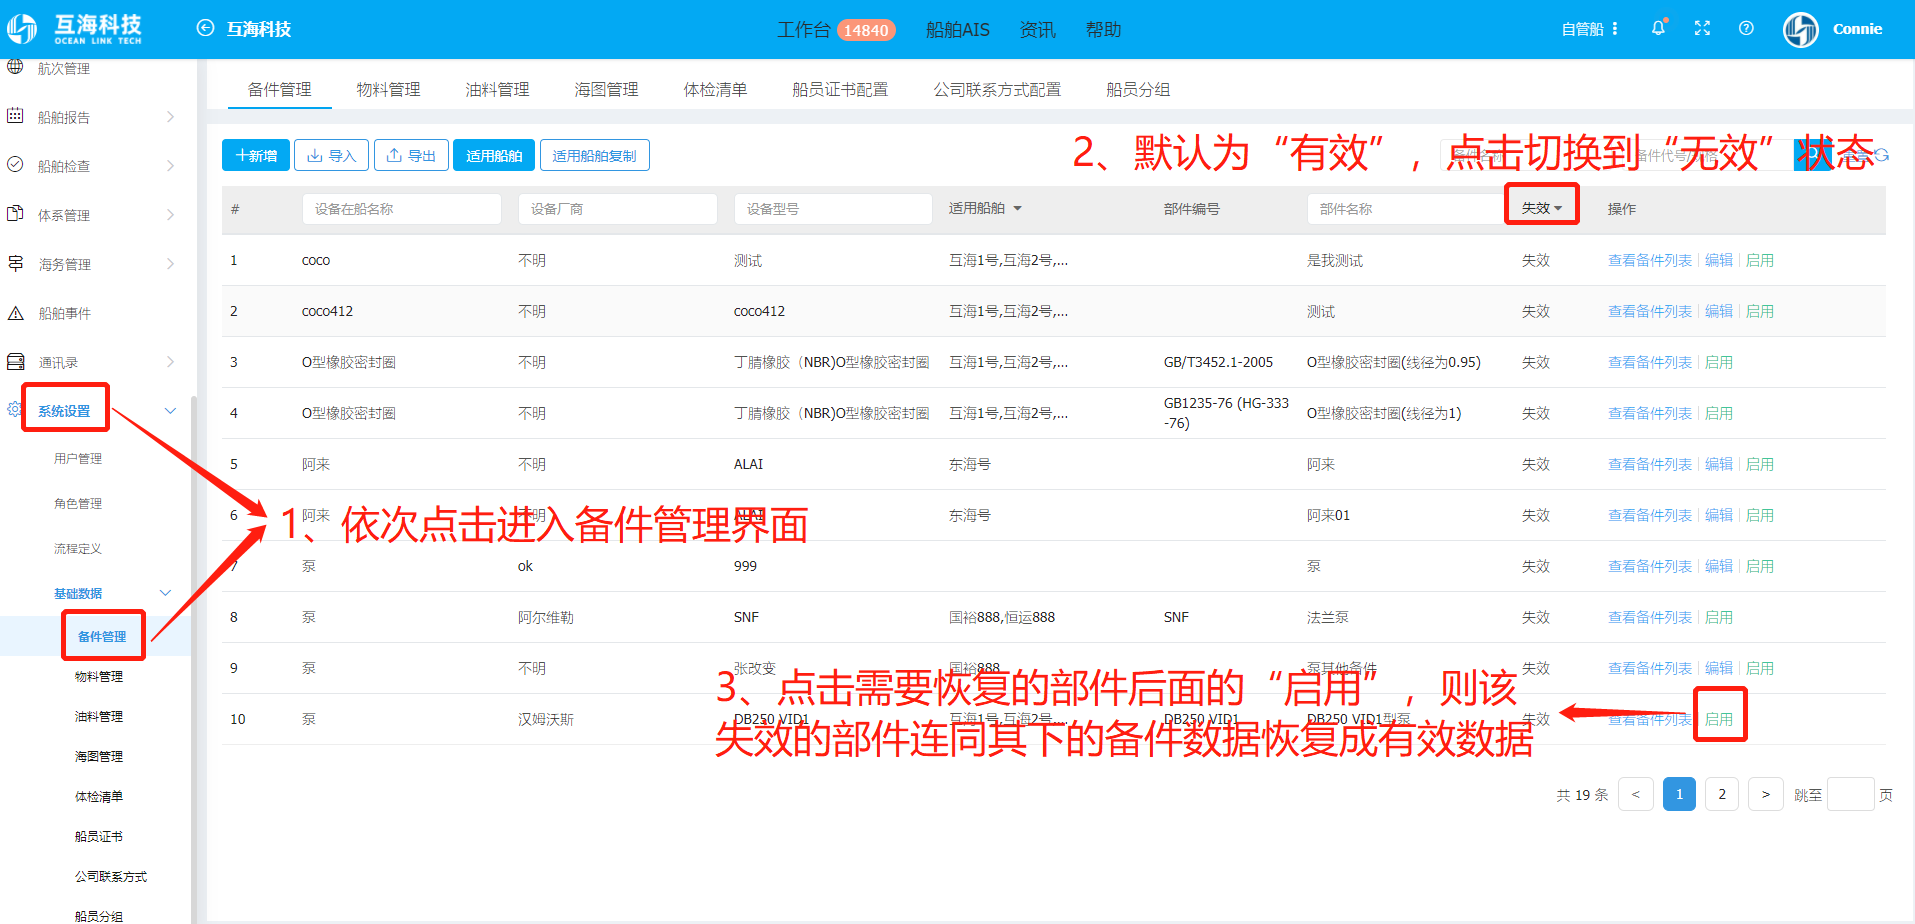Click the 互海科技 Ocean Link Tech logo
The image size is (1915, 924).
click(76, 29)
